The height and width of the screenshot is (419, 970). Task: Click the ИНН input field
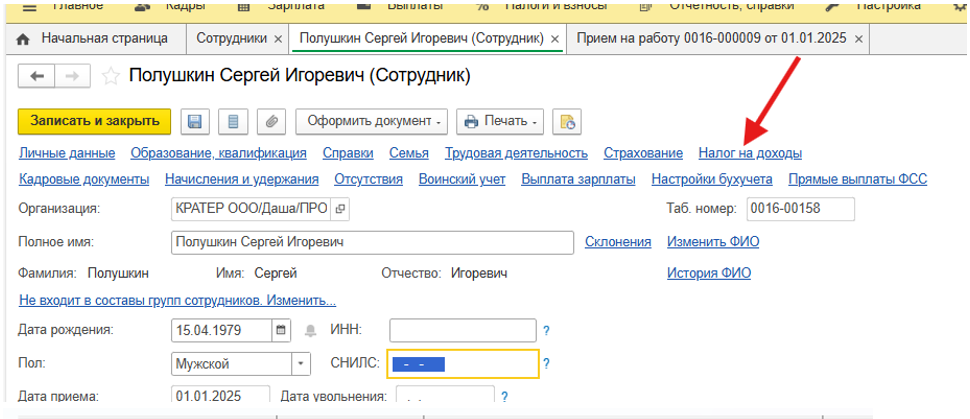pyautogui.click(x=461, y=329)
